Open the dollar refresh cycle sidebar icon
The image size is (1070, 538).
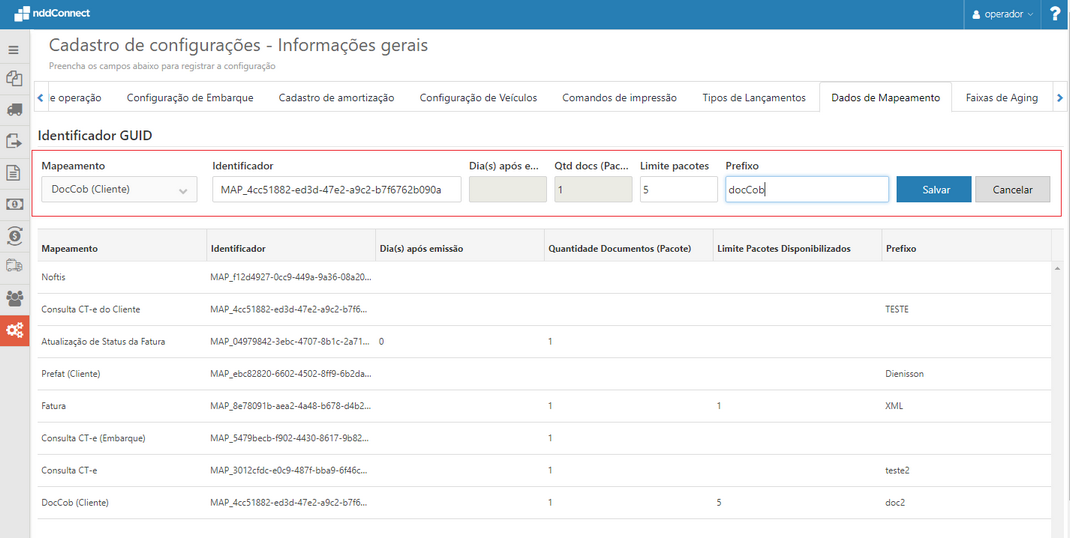pyautogui.click(x=14, y=236)
